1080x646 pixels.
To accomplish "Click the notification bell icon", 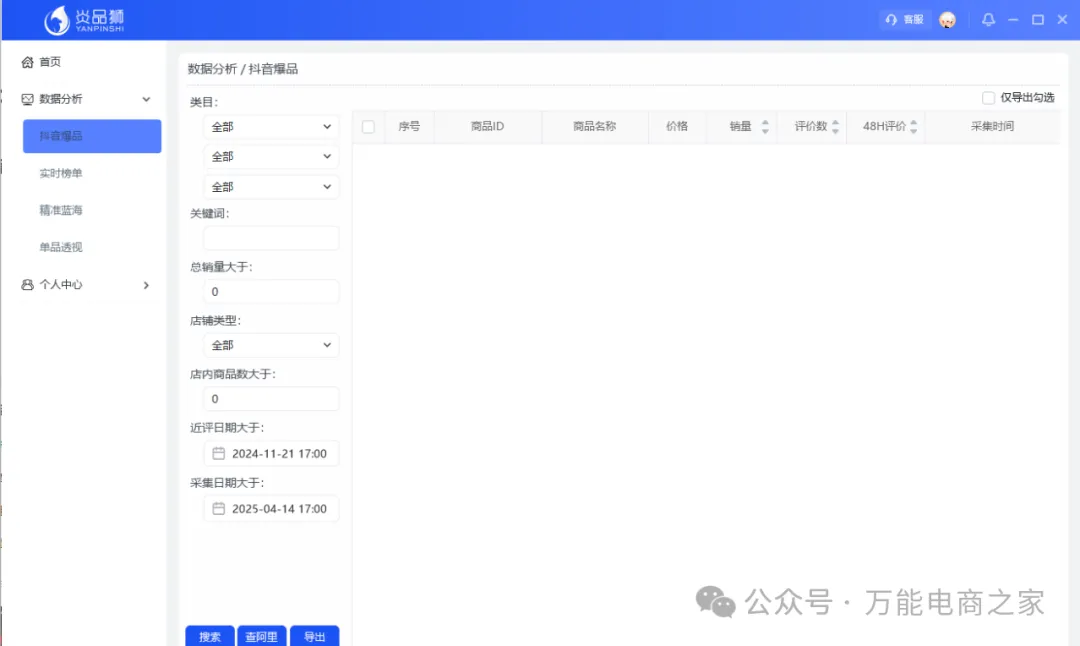I will tap(989, 20).
